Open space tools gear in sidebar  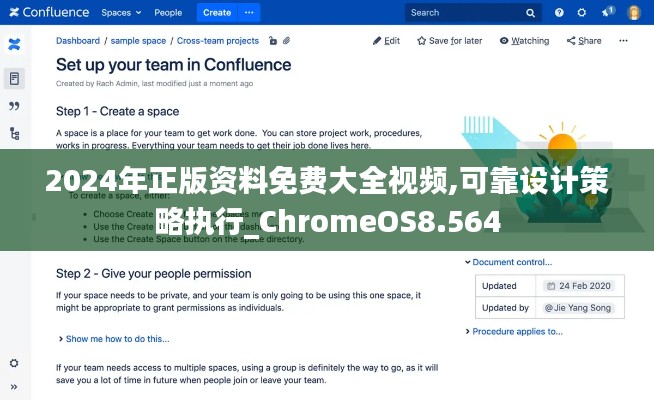tap(14, 364)
